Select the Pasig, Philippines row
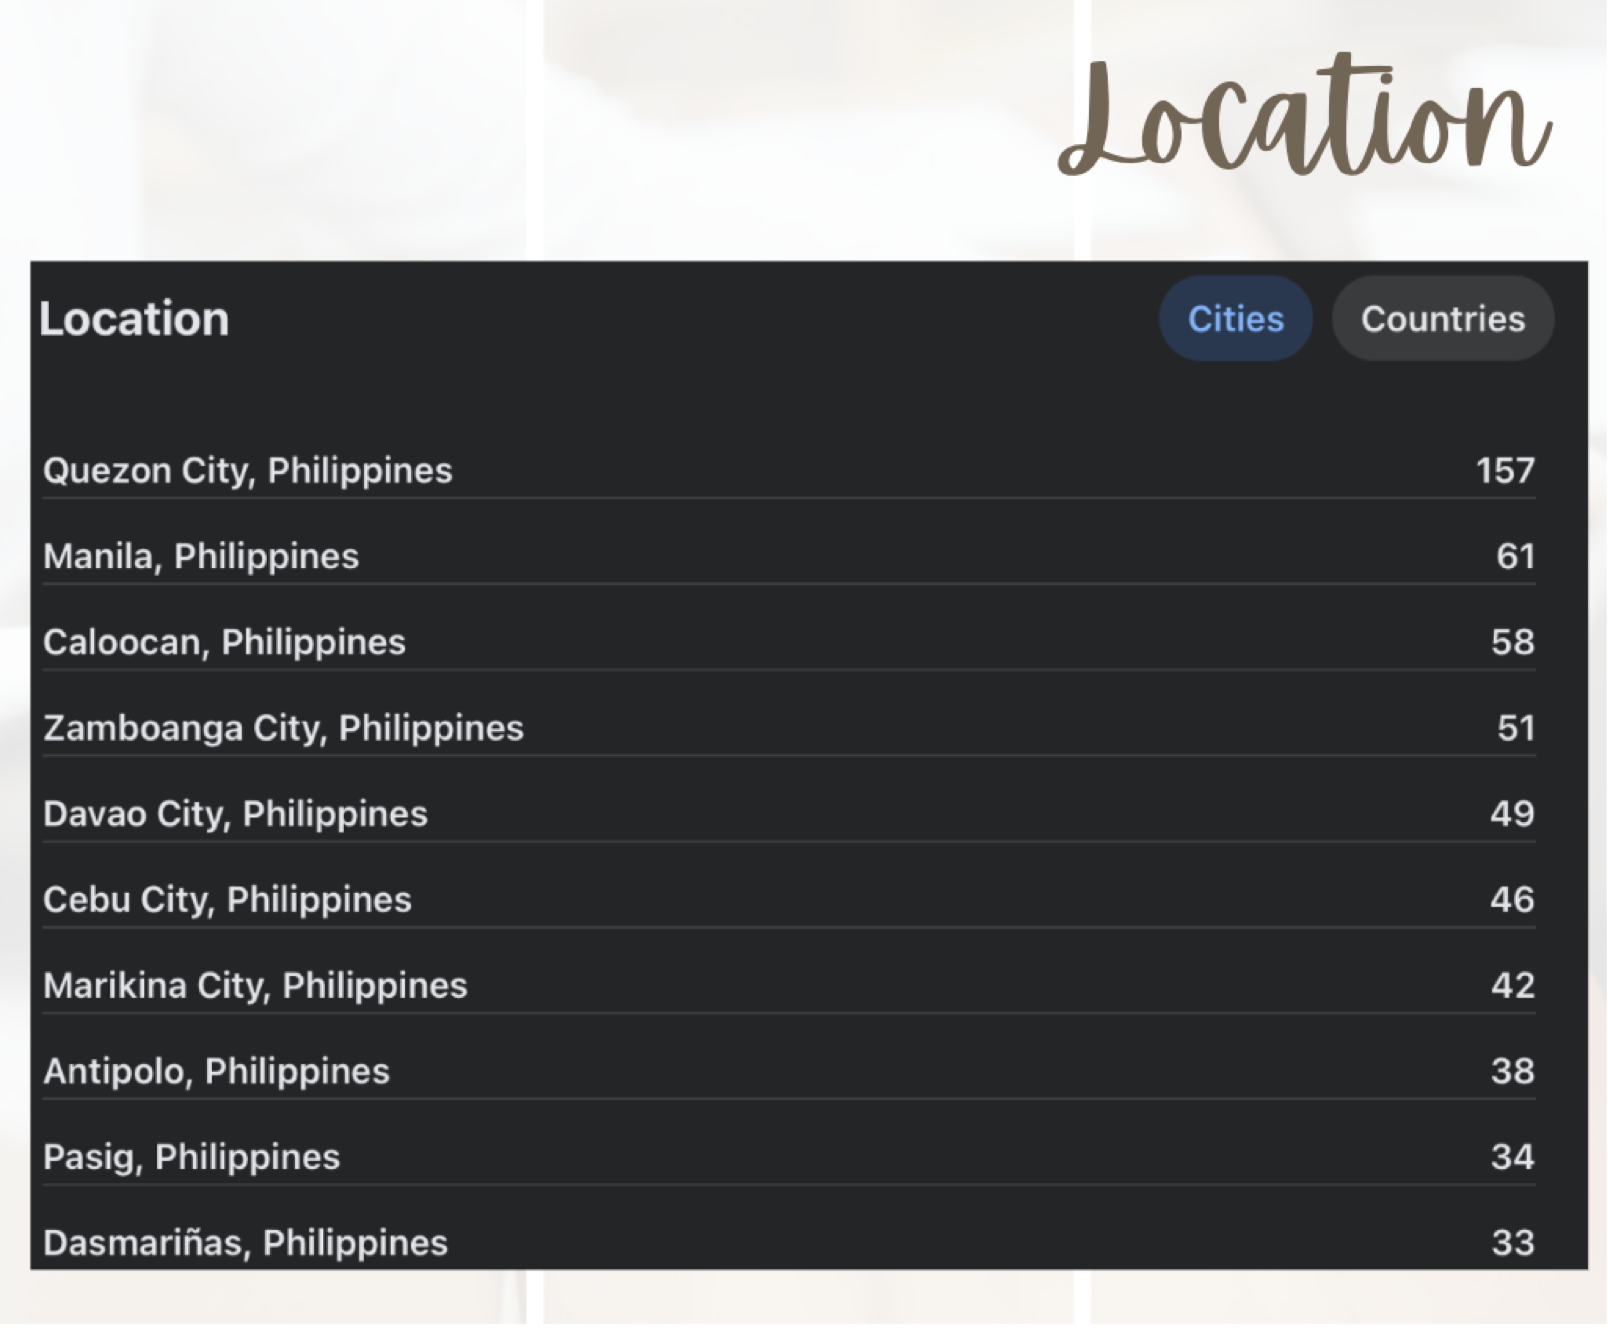 click(789, 1157)
